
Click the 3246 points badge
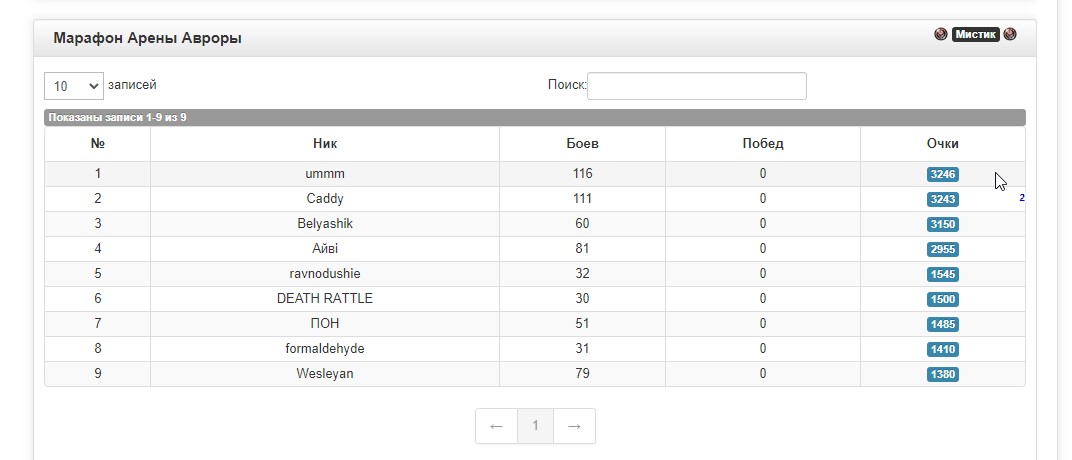[x=942, y=174]
